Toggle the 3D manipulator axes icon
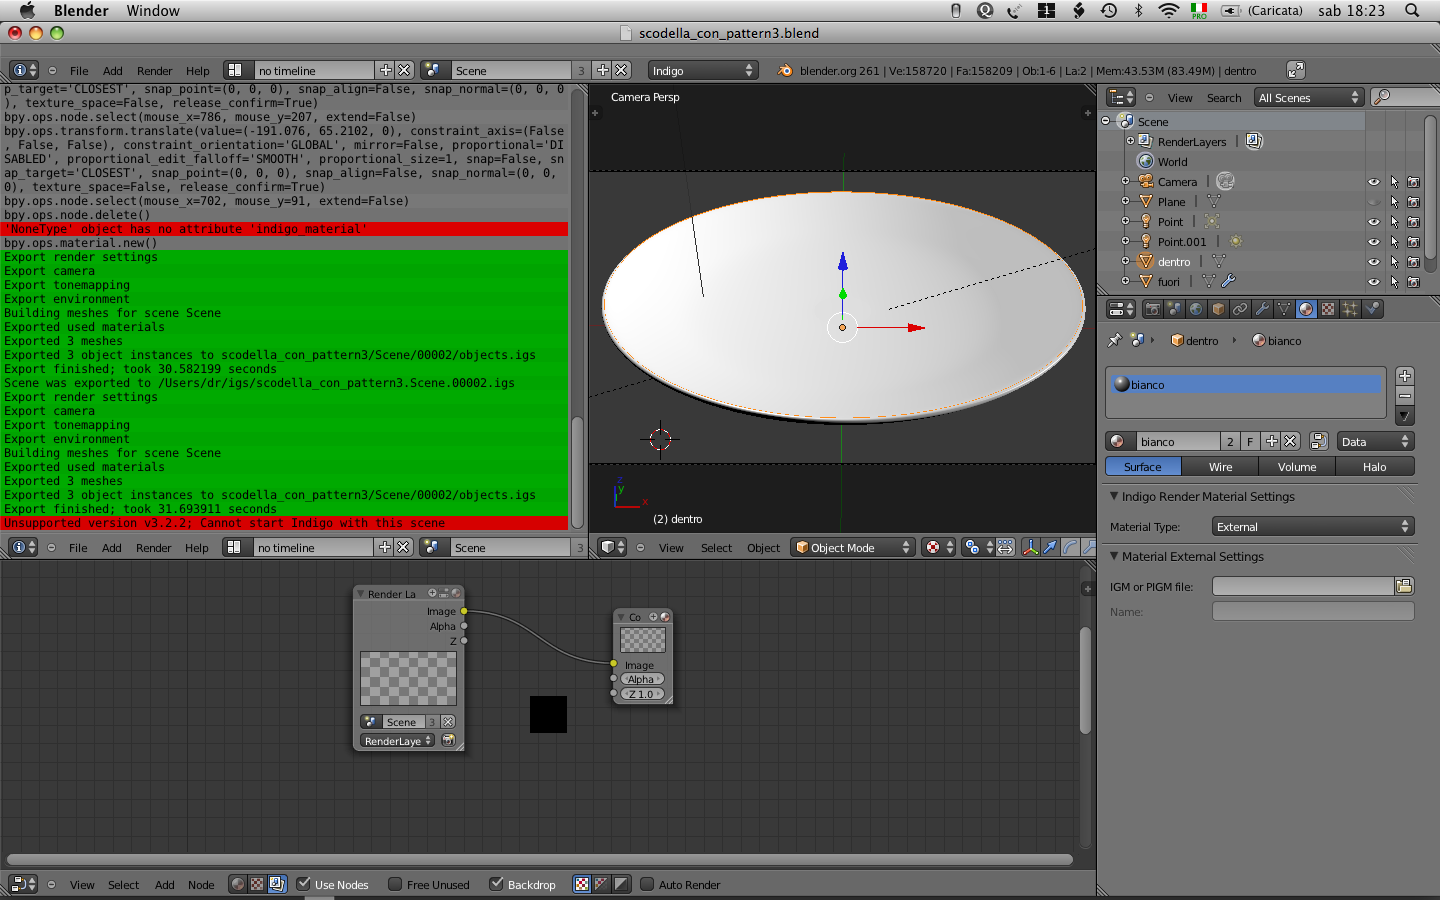 pos(1030,547)
